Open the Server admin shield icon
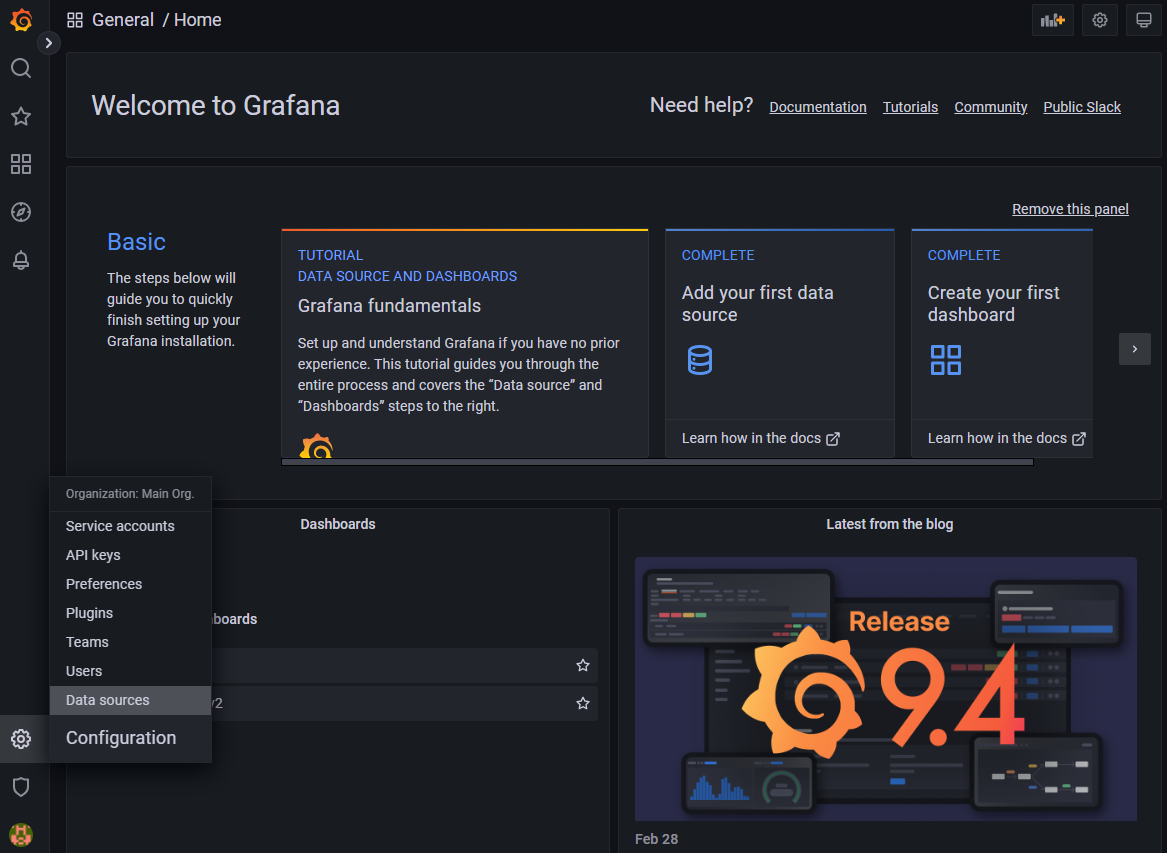1167x853 pixels. [x=21, y=787]
